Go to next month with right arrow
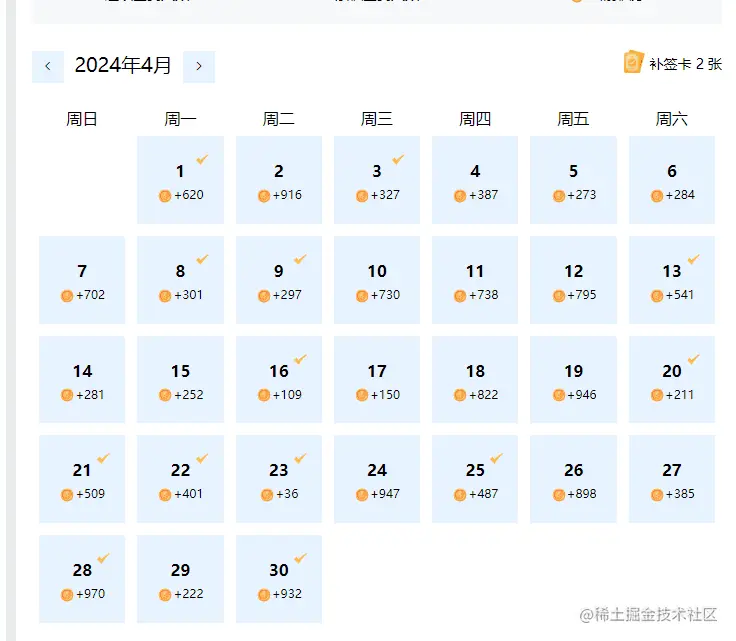The width and height of the screenshot is (736, 641). [199, 67]
